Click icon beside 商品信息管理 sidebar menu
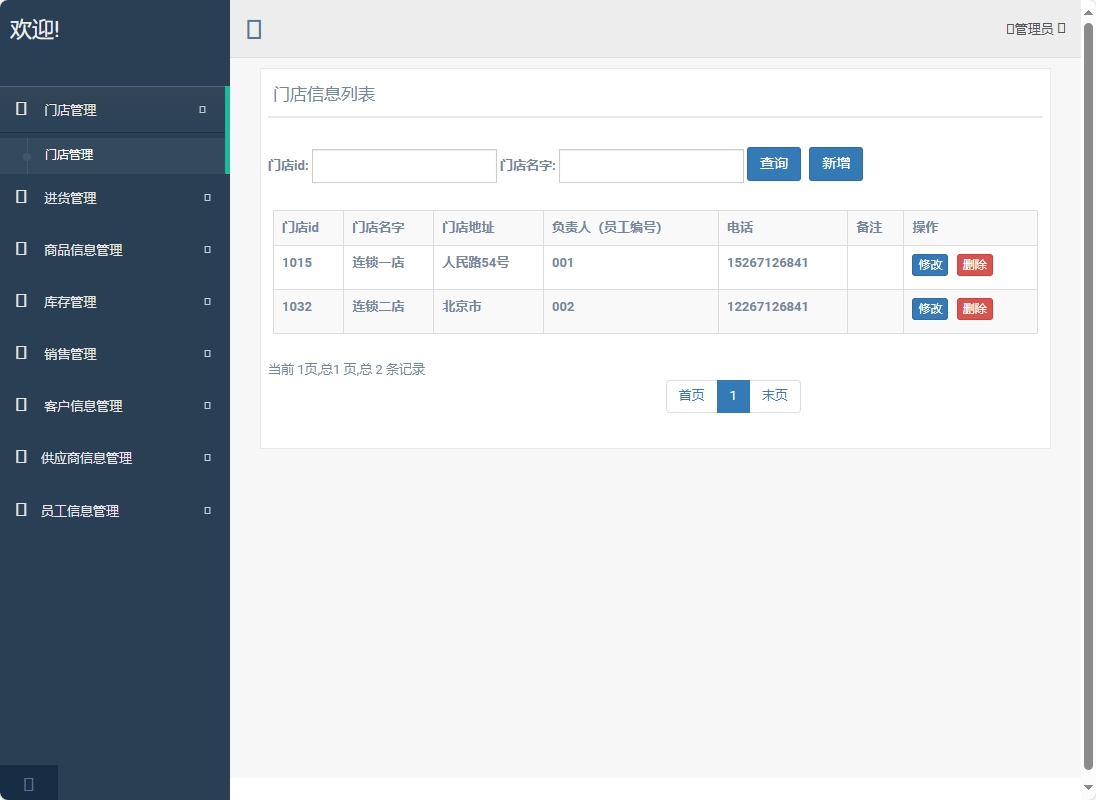This screenshot has height=800, width=1096. click(22, 248)
